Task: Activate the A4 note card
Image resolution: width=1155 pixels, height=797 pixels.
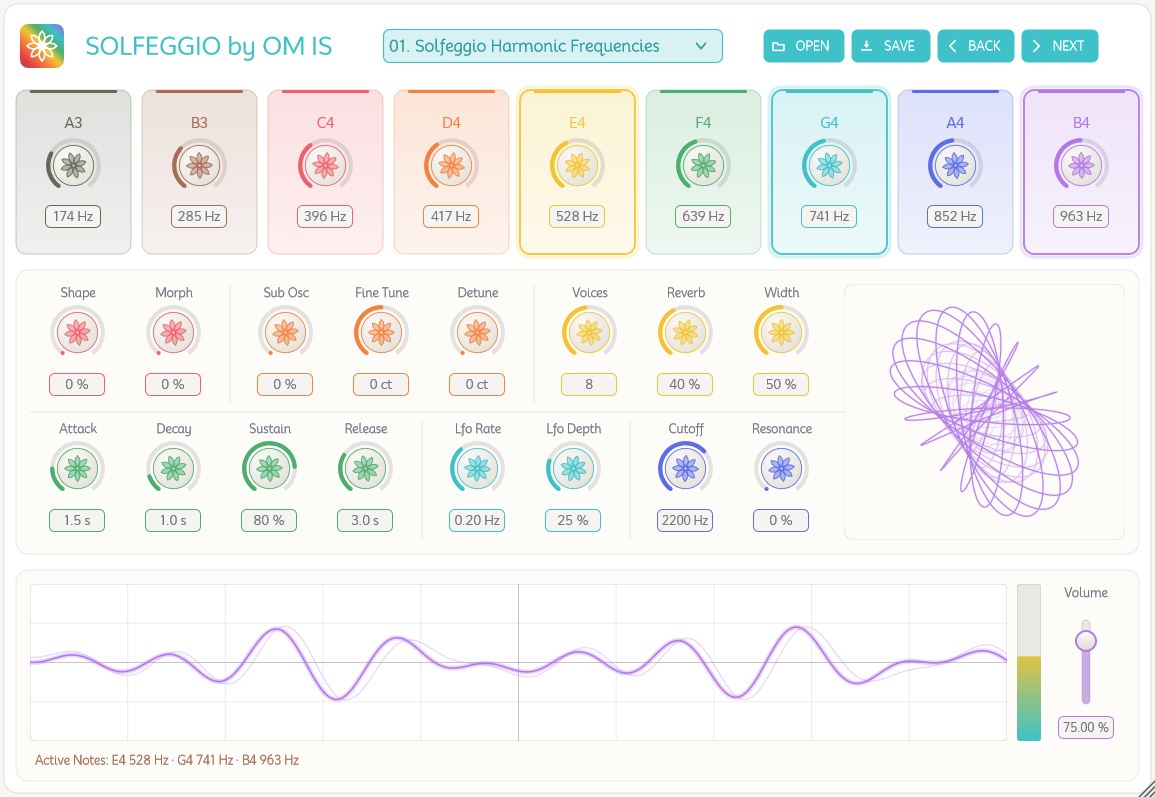Action: pos(955,172)
